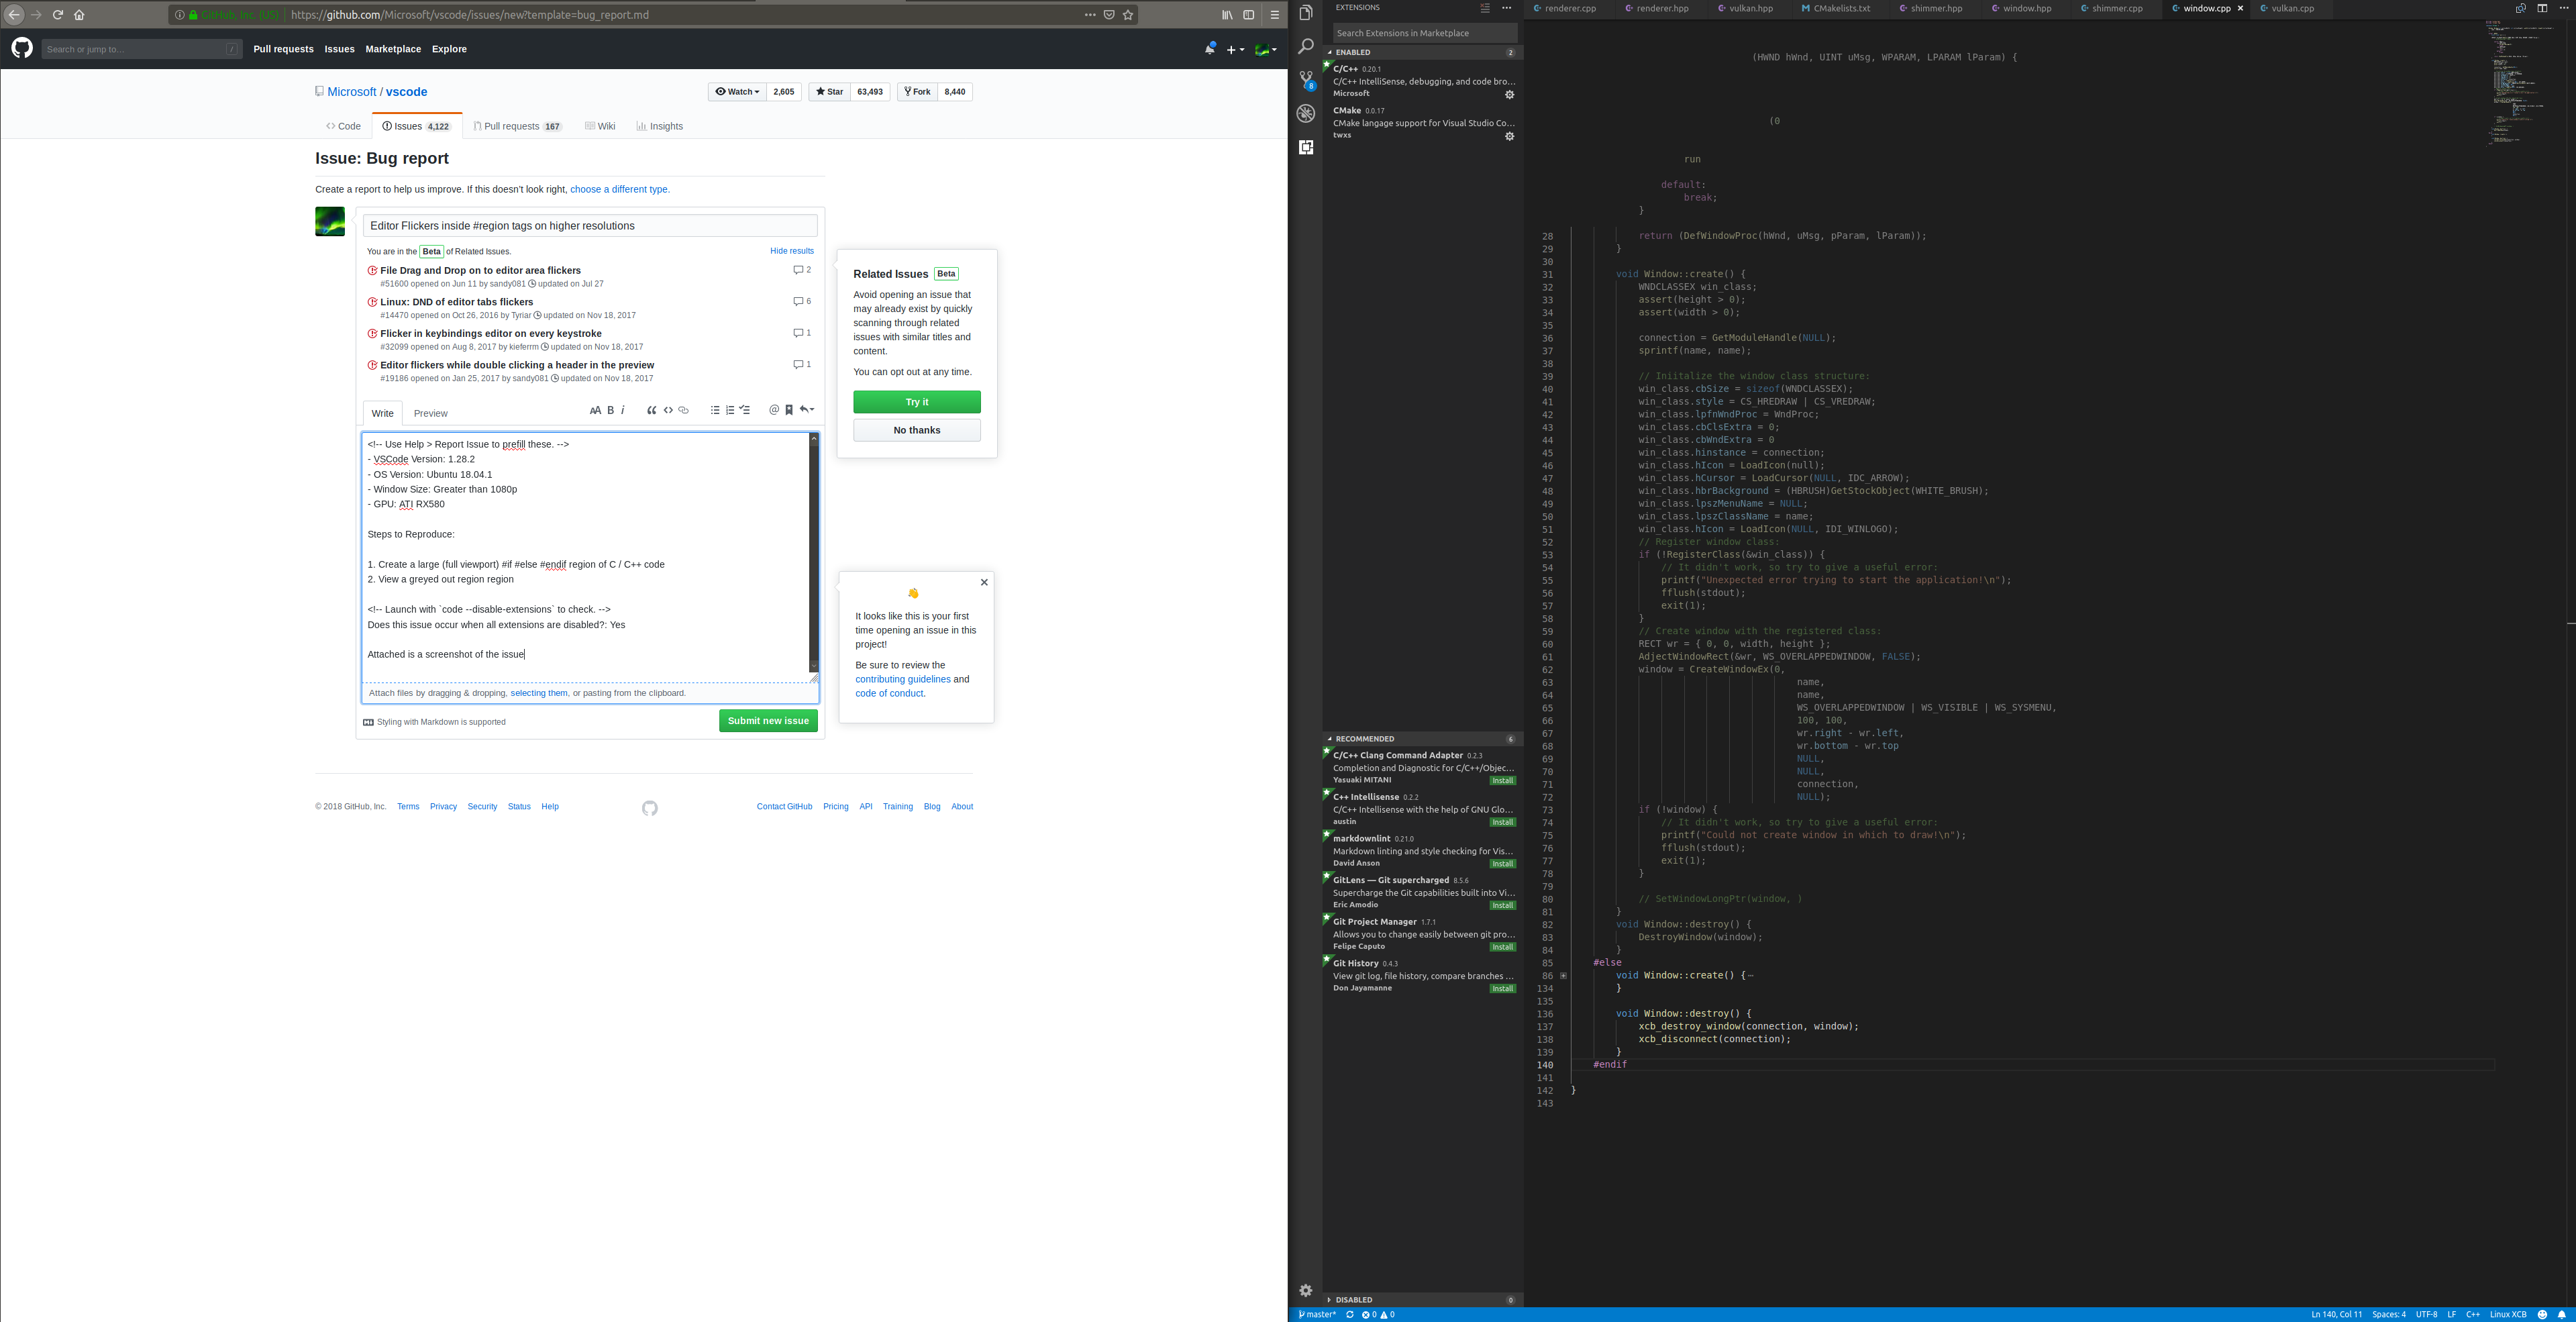Add a numbered list in the issue editor
The image size is (2576, 1322).
pos(730,410)
